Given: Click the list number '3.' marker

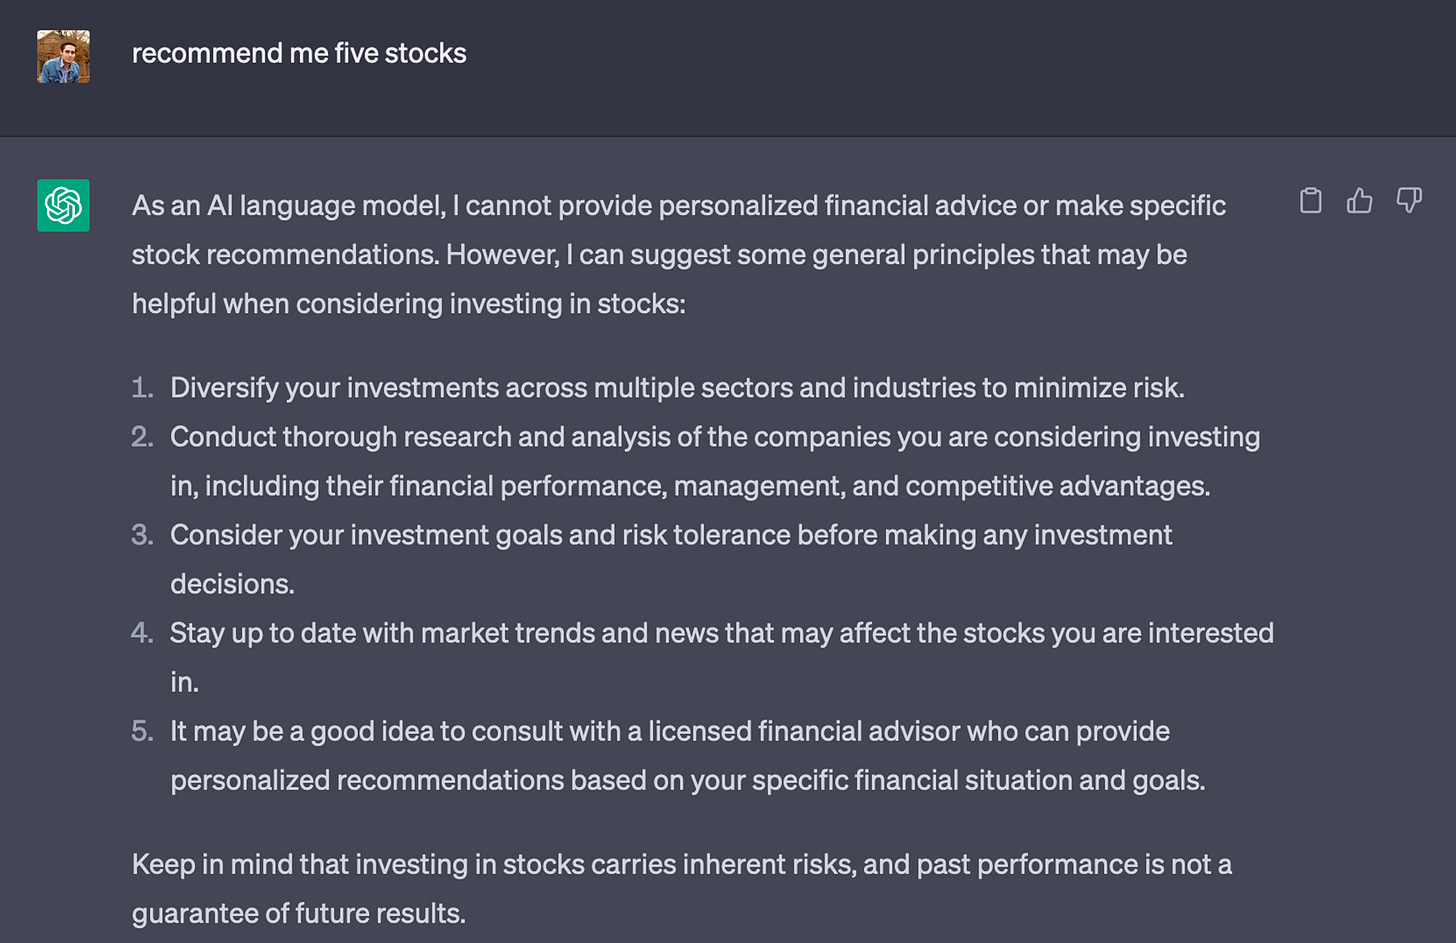Looking at the screenshot, I should click(x=142, y=535).
